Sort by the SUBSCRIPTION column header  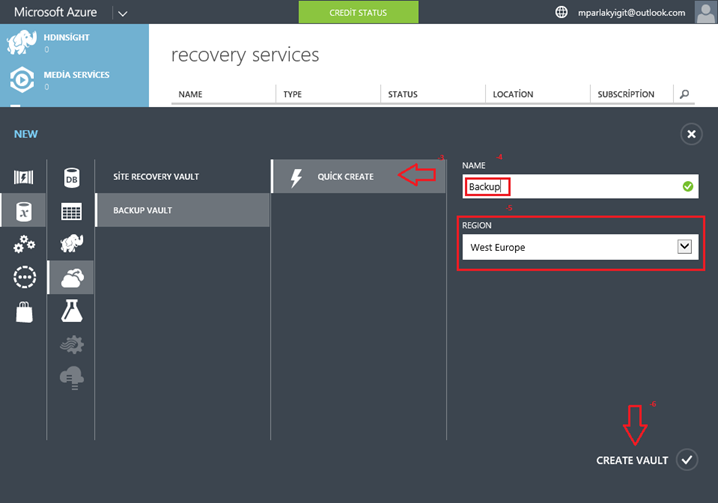[626, 94]
